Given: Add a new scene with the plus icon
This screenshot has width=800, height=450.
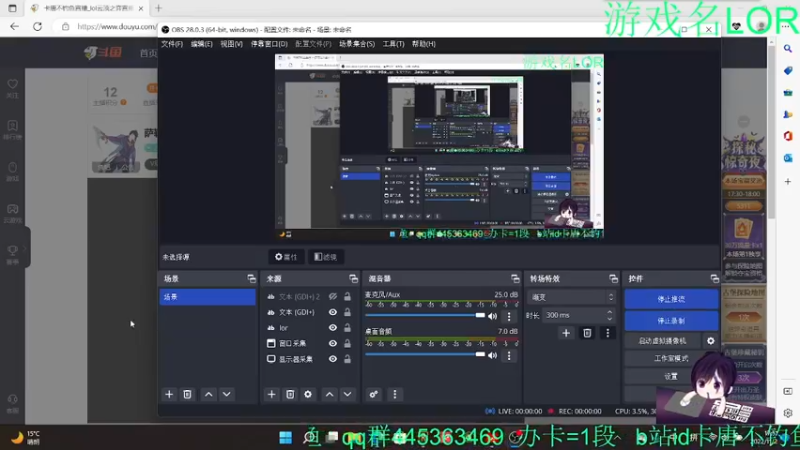Looking at the screenshot, I should (169, 394).
